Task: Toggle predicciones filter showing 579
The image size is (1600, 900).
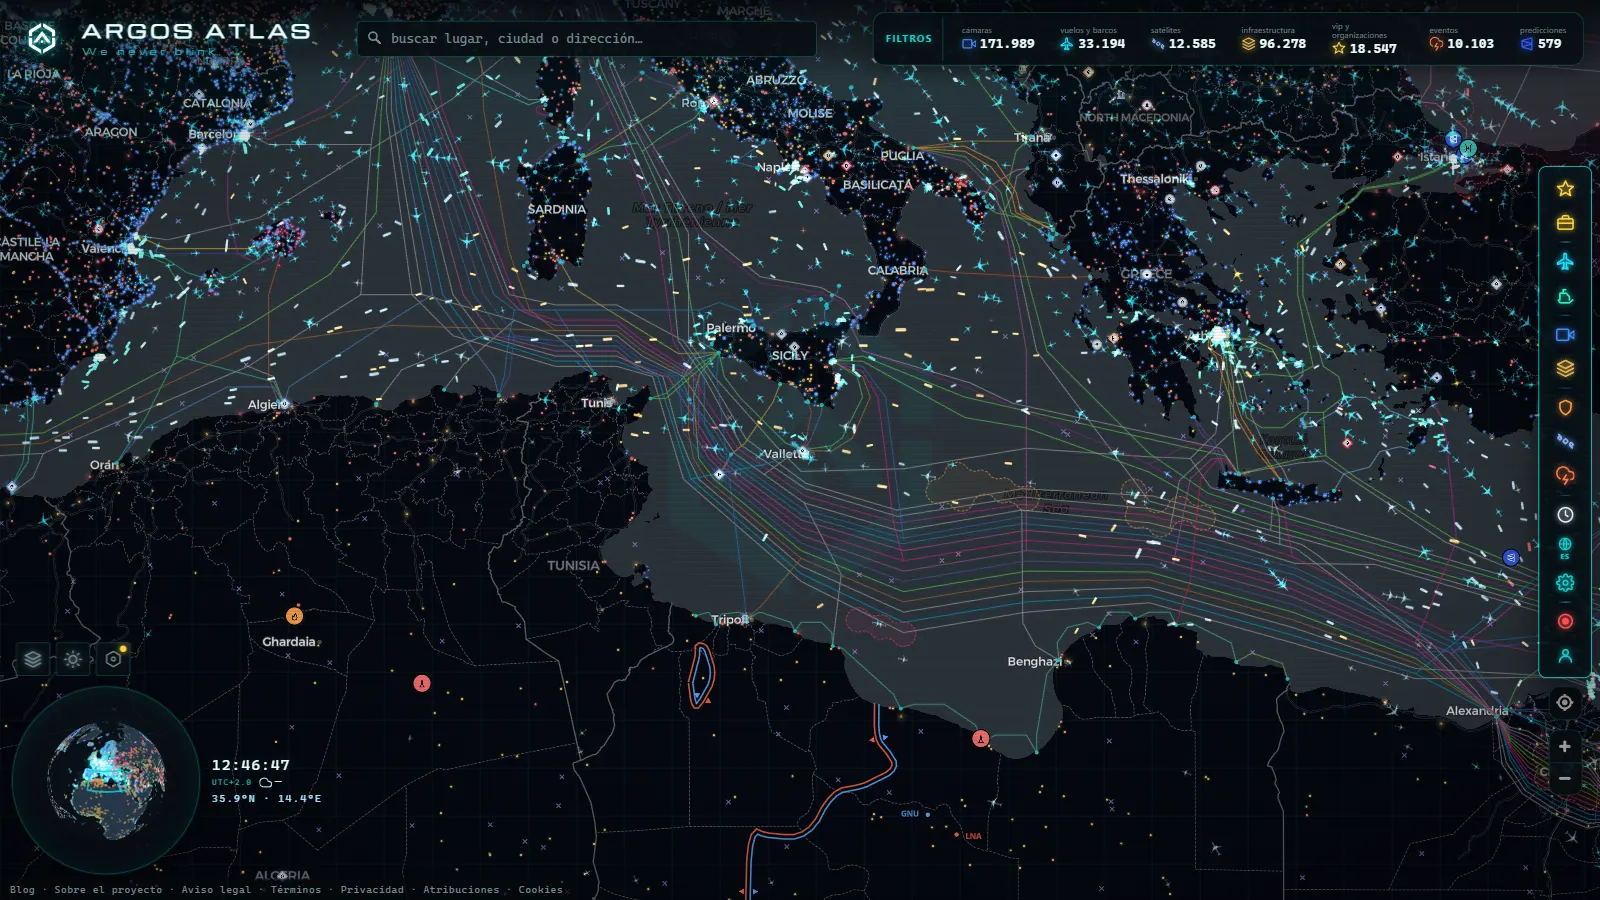Action: point(1543,39)
